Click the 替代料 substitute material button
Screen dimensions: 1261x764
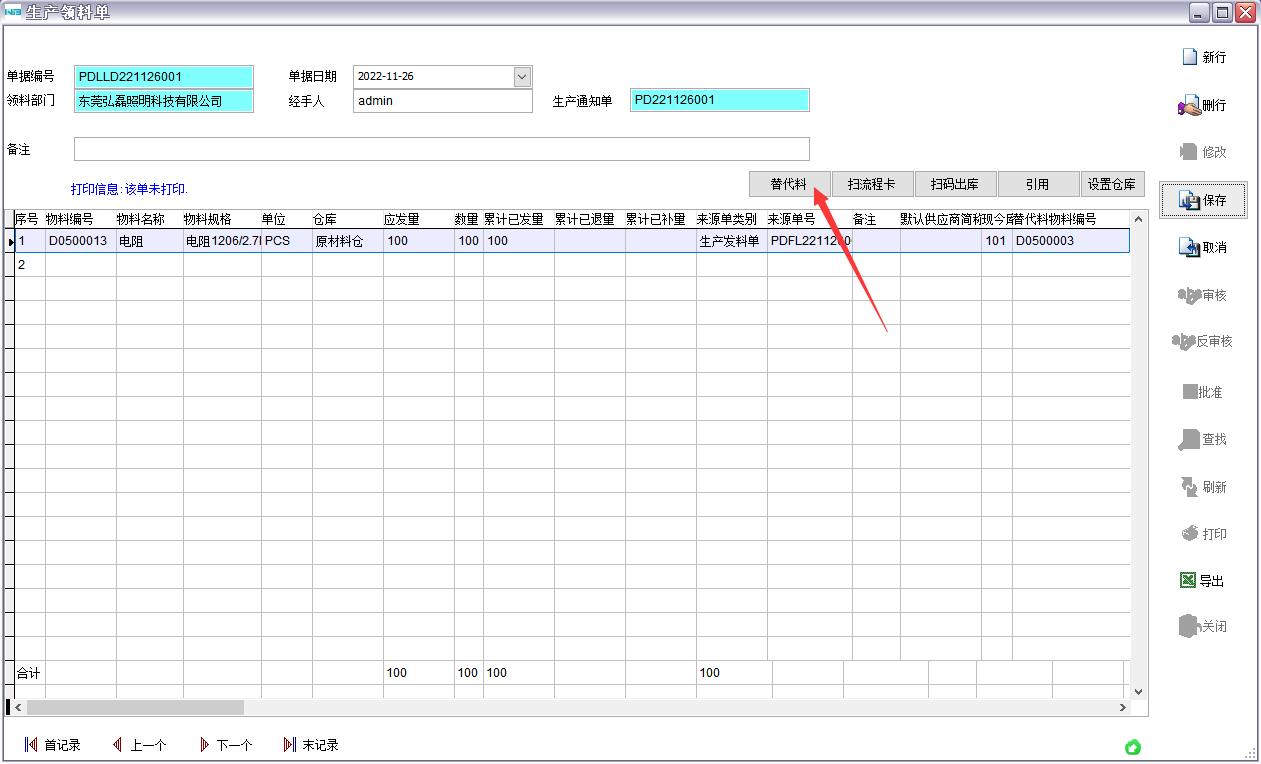pos(789,184)
